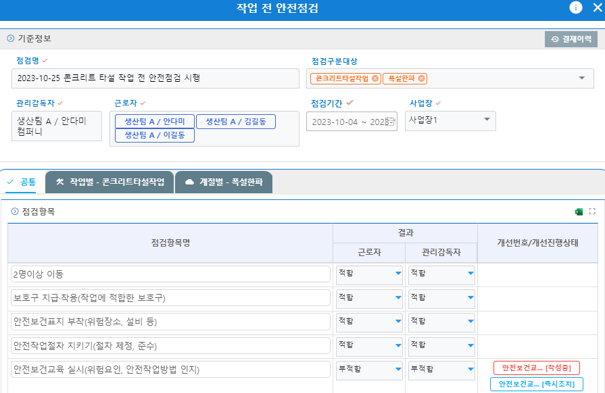Open 관리감독자 부적합 dropdown for 안전보건교육 row
This screenshot has height=393, width=605.
click(x=441, y=370)
